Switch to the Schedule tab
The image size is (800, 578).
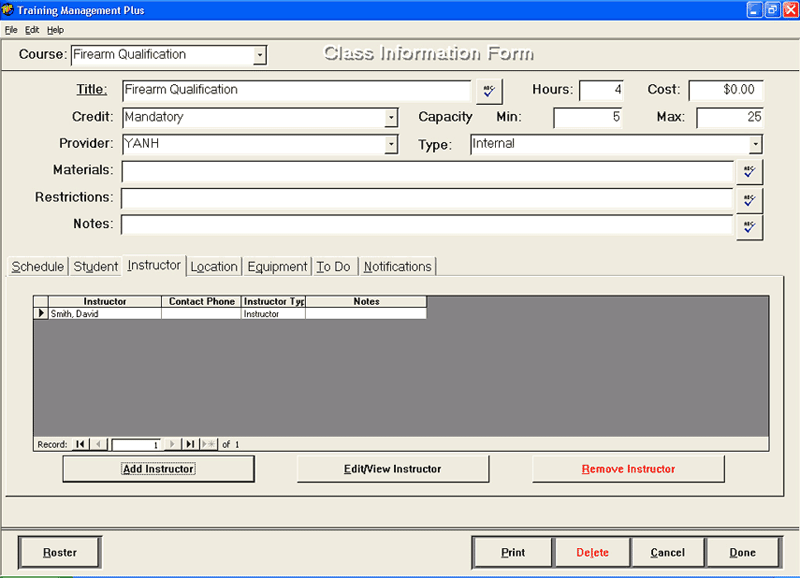37,266
